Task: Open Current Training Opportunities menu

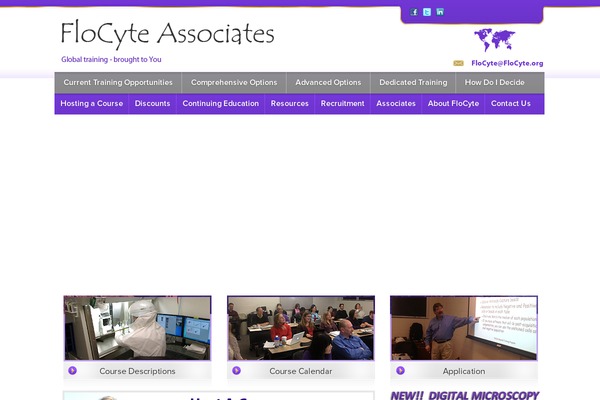Action: 118,83
